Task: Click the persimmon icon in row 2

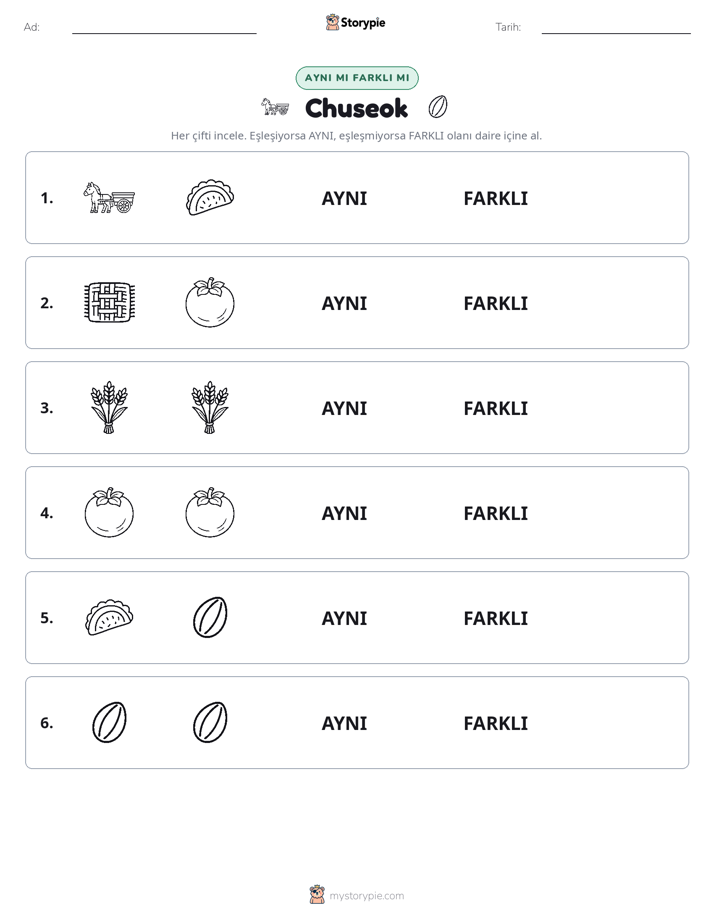Action: [210, 302]
